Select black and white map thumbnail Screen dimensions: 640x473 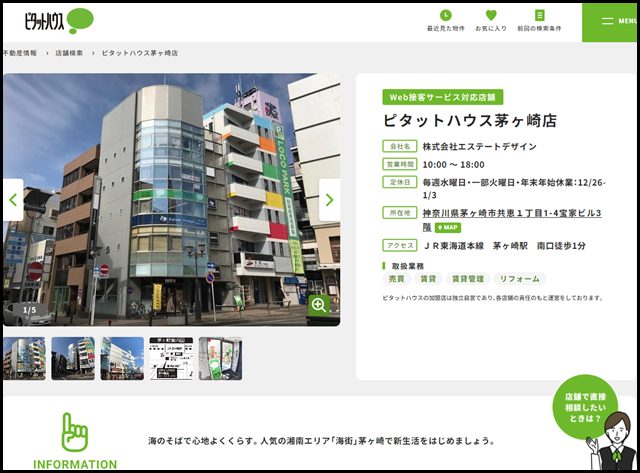coord(171,359)
